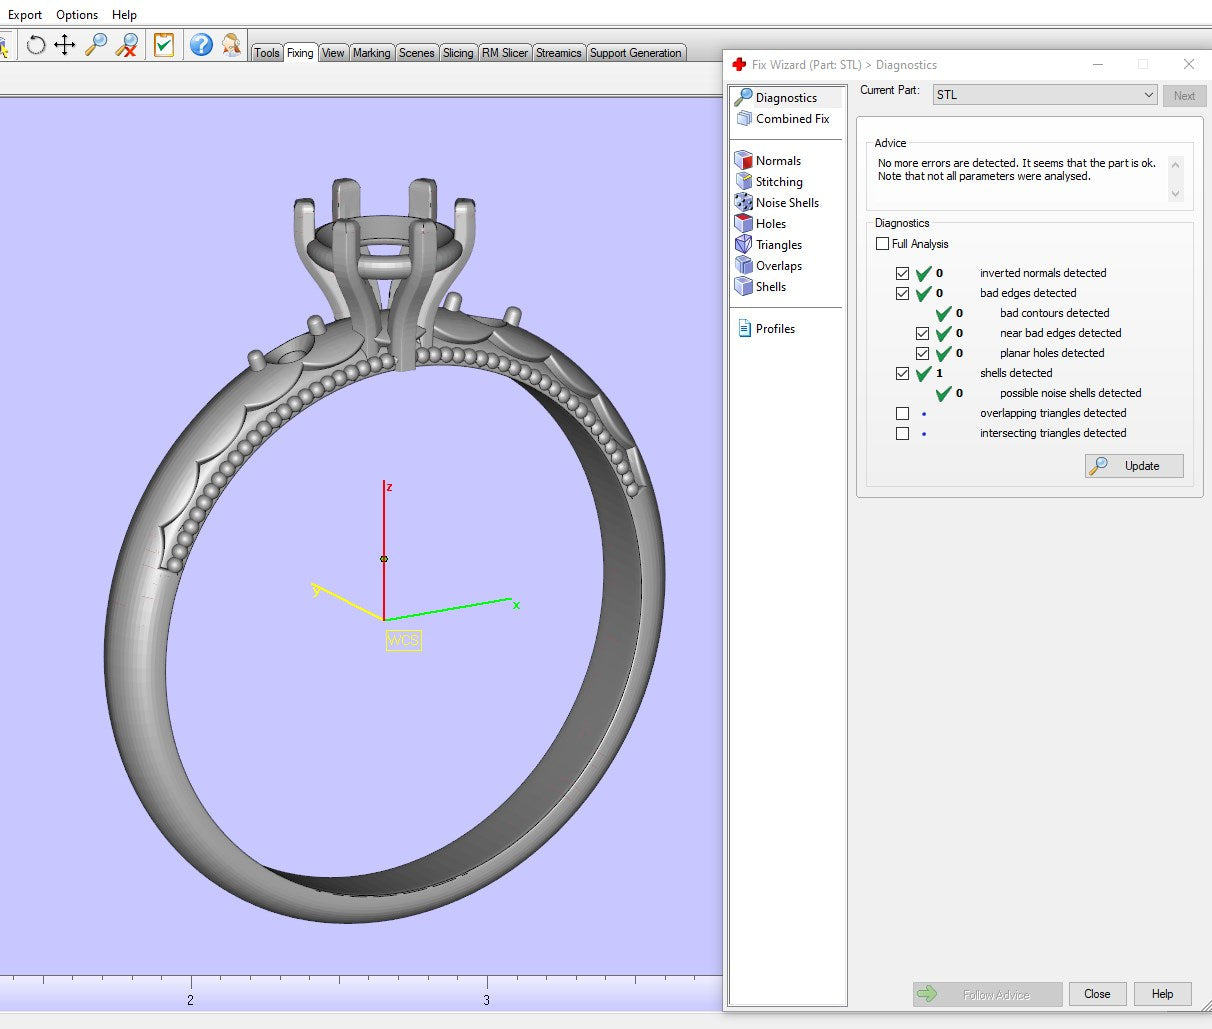This screenshot has width=1212, height=1029.
Task: Open the Holes fixing page
Action: click(x=770, y=224)
